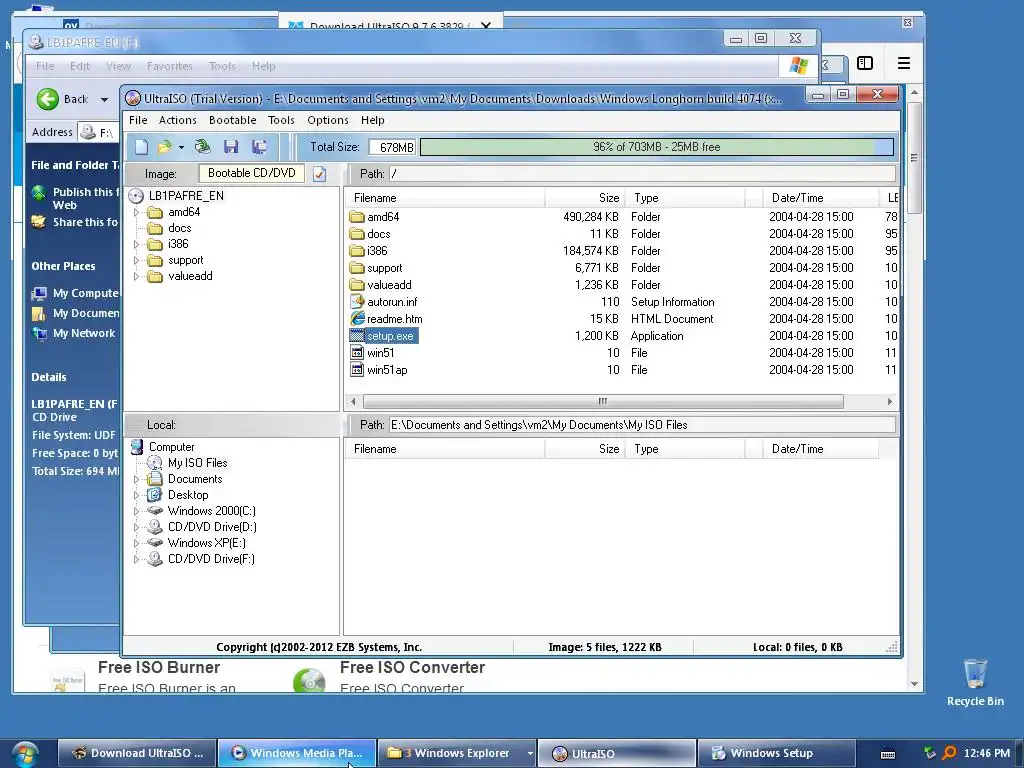This screenshot has width=1024, height=768.
Task: Switch to Windows Setup taskbar button
Action: tap(776, 753)
